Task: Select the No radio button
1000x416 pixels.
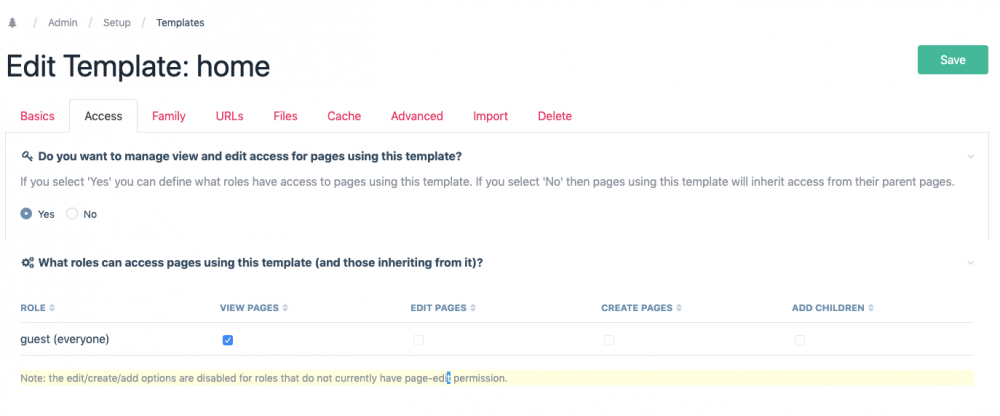Action: click(x=72, y=214)
